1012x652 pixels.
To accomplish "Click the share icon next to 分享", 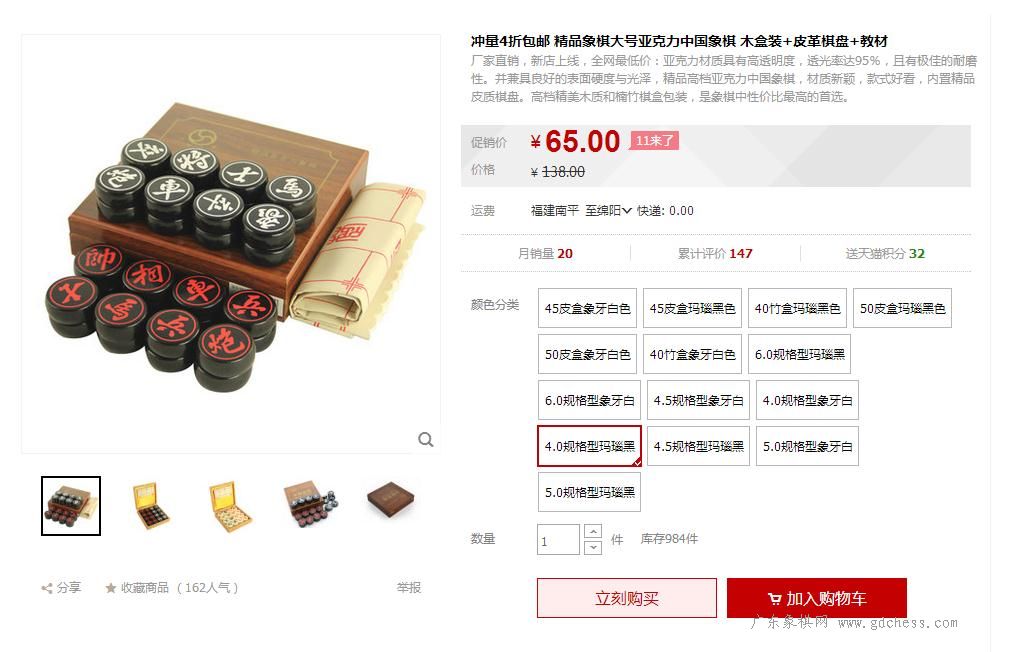I will [x=46, y=588].
